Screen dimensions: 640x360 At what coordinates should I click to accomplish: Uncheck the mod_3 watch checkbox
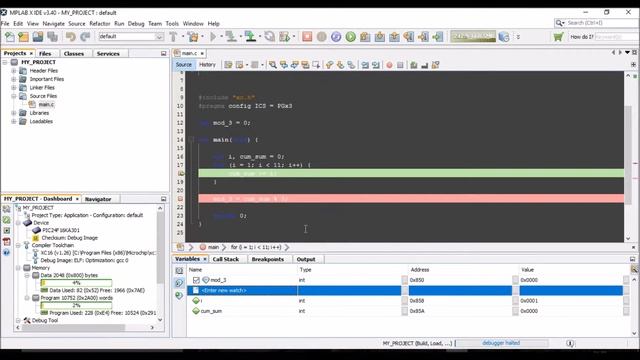[x=196, y=280]
